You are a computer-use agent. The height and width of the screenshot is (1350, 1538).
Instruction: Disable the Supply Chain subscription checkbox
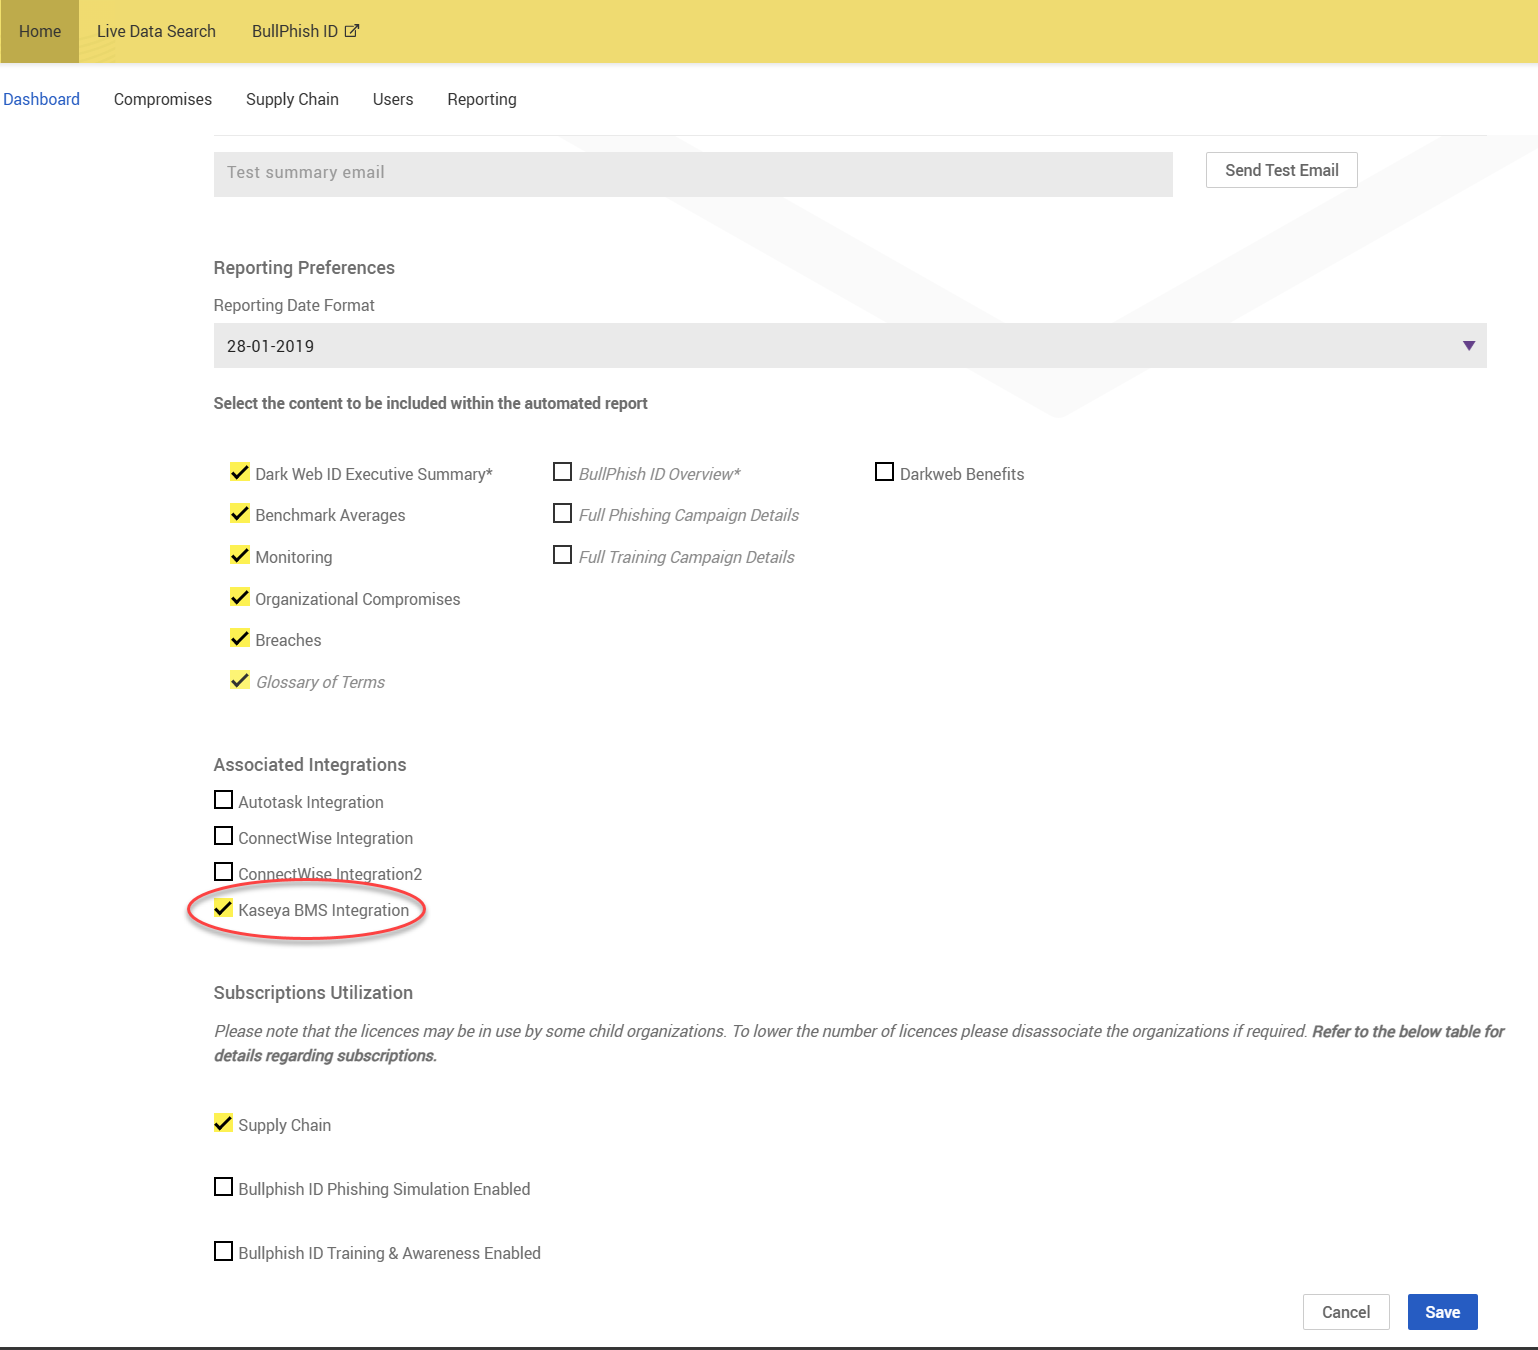pyautogui.click(x=224, y=1124)
